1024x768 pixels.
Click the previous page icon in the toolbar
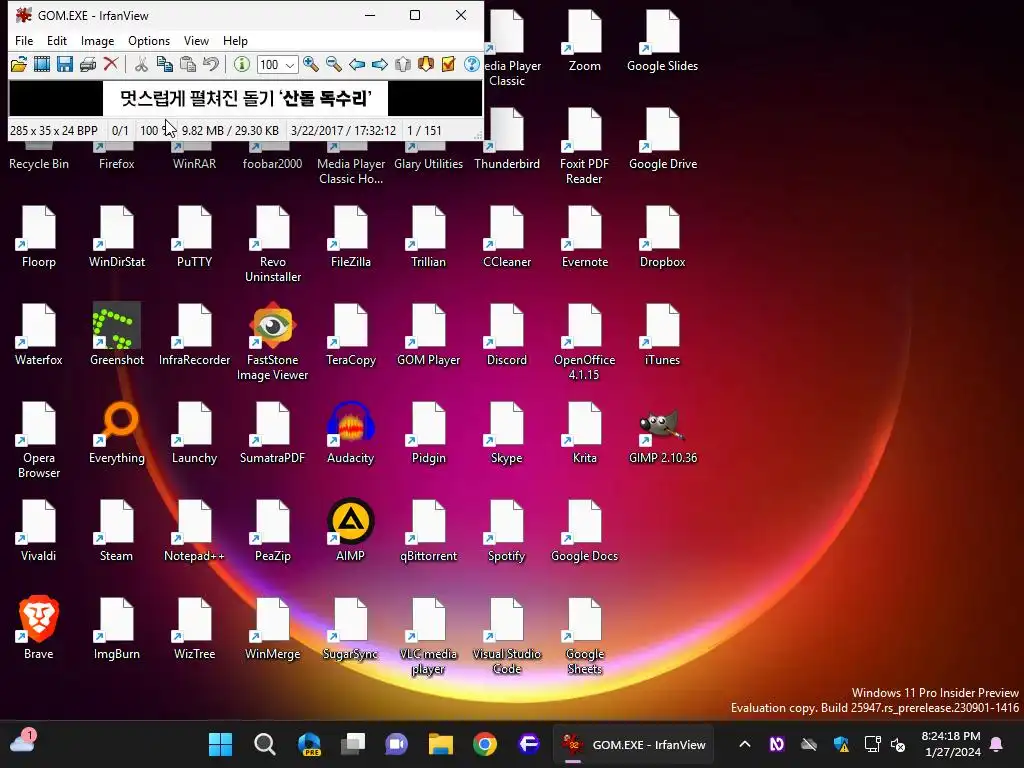coord(403,64)
